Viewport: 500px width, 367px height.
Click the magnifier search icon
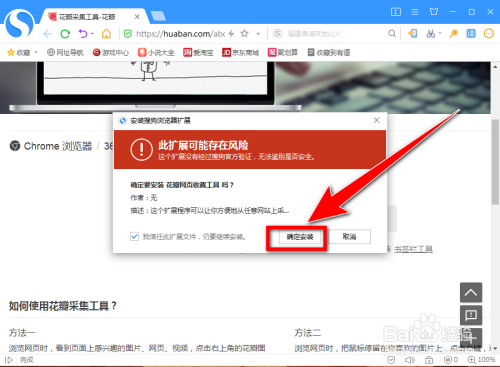(x=392, y=34)
